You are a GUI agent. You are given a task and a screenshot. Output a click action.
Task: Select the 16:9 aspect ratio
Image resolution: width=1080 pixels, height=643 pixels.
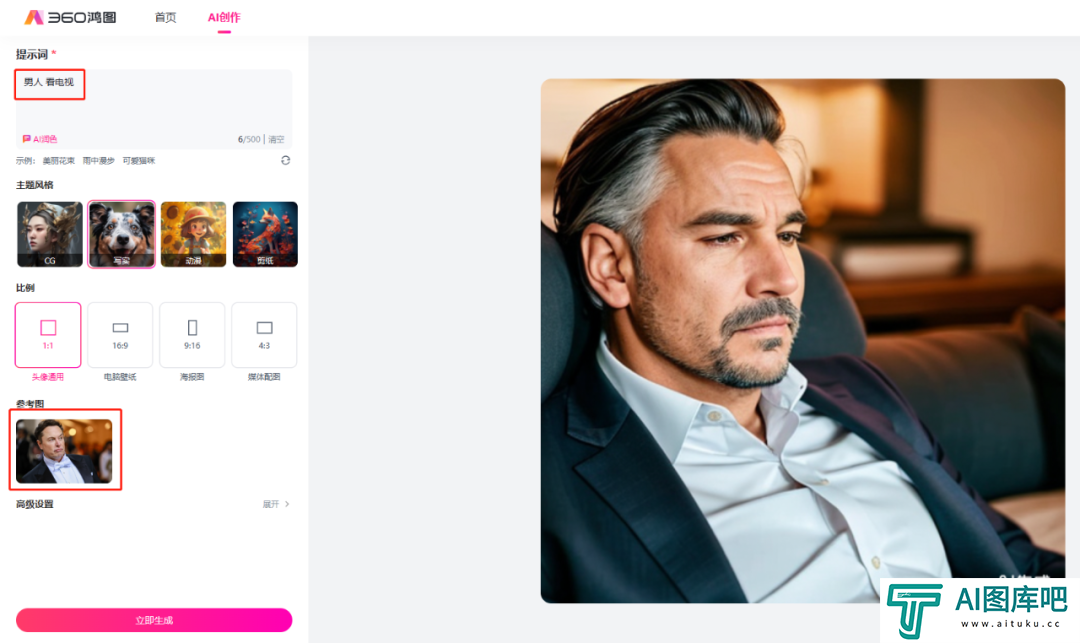(120, 335)
